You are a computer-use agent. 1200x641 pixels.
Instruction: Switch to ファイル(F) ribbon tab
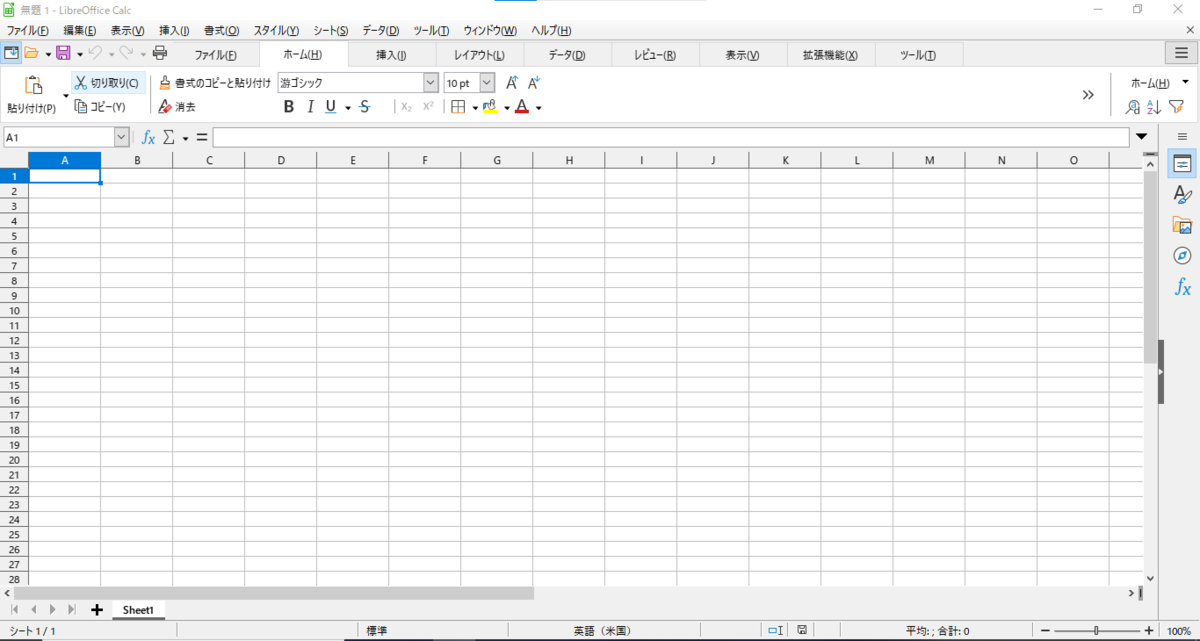click(x=215, y=54)
